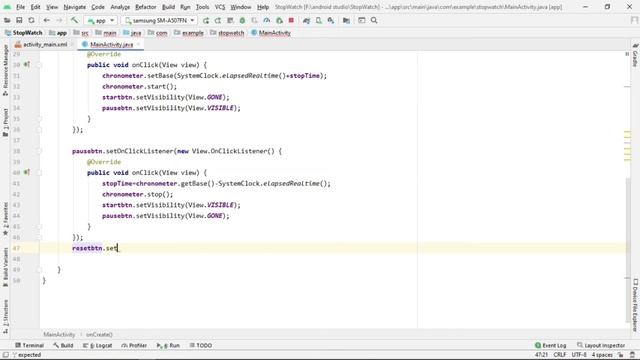The image size is (640, 360).
Task: Click the Open file toolbar icon
Action: tap(7, 20)
